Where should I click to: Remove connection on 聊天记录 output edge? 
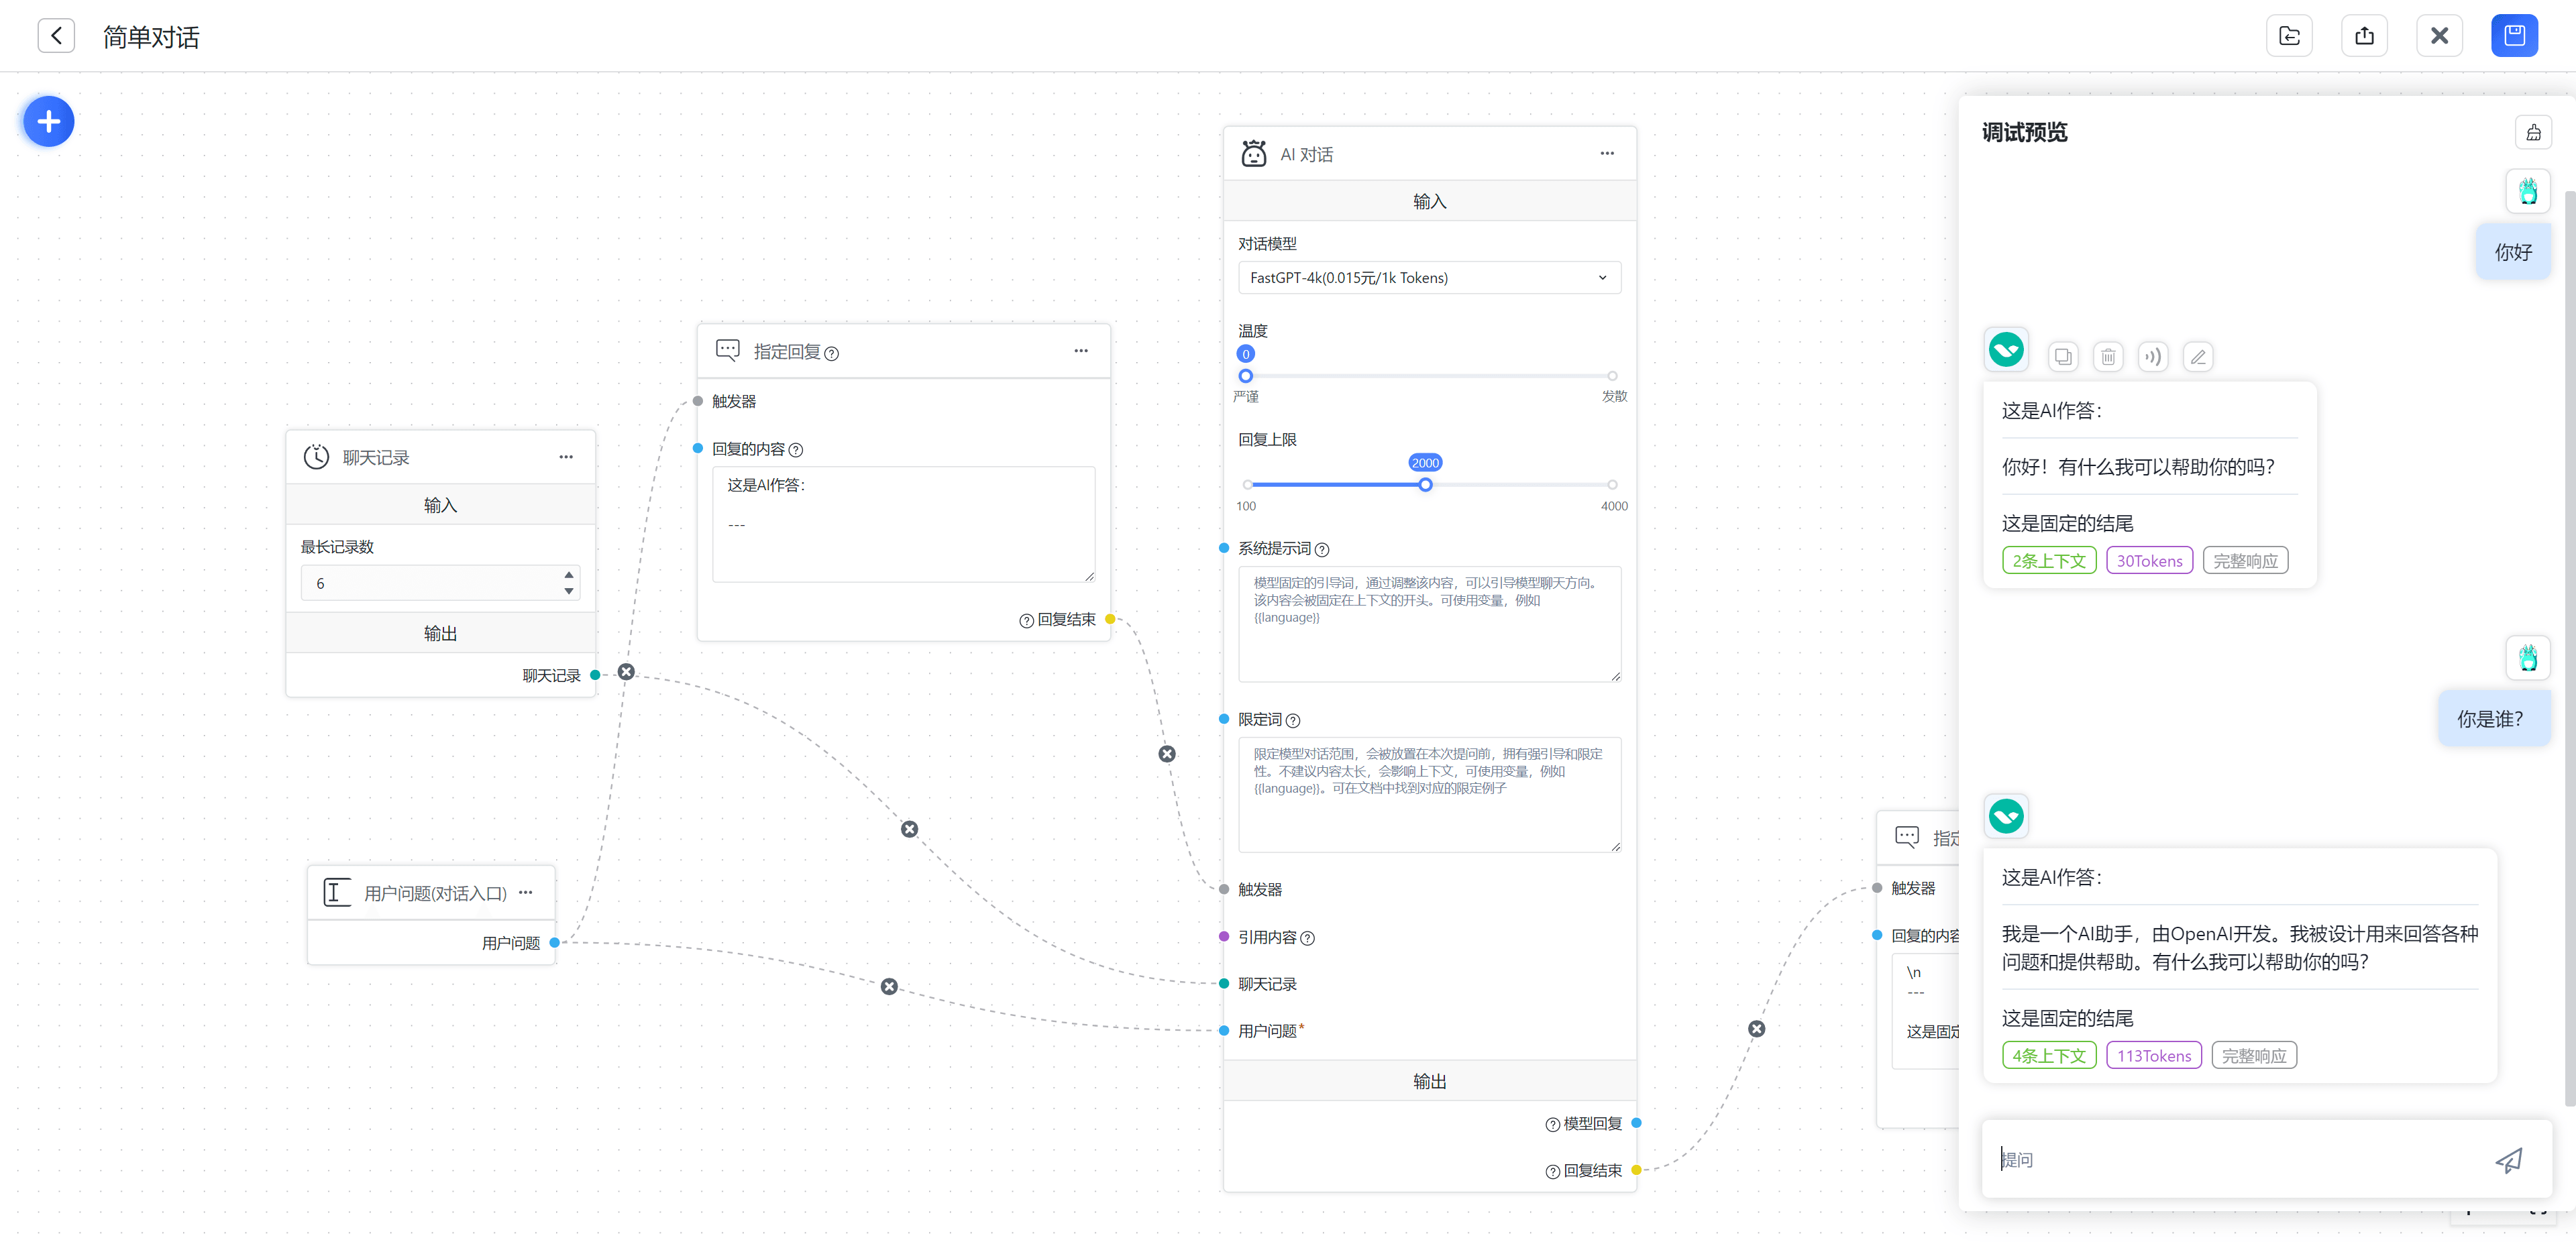[626, 672]
